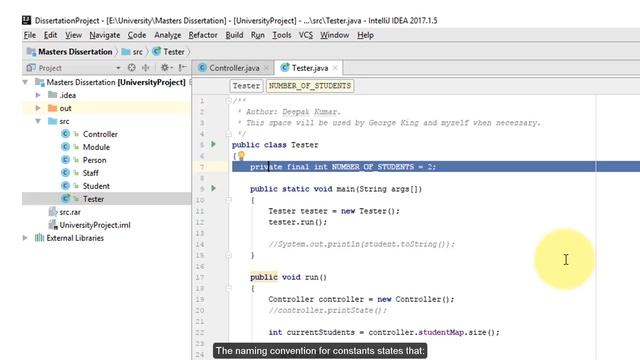Select UniversityProject.iml file
The width and height of the screenshot is (640, 360).
point(95,225)
